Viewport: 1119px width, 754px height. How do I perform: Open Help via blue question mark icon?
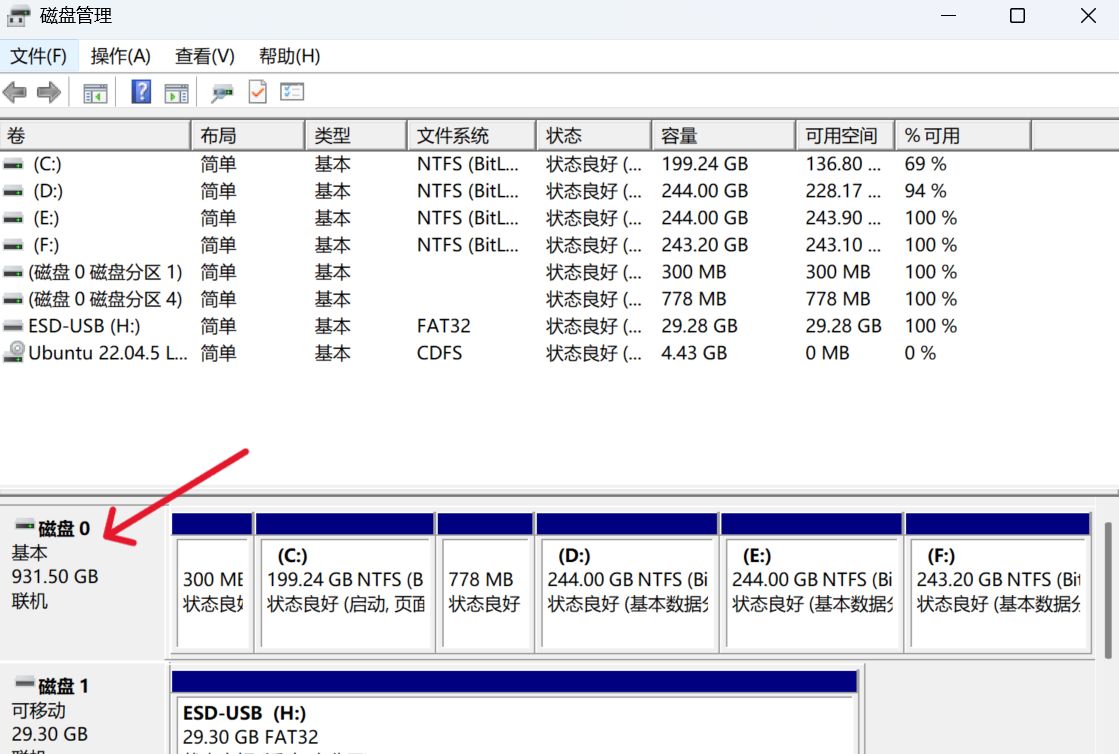pyautogui.click(x=141, y=91)
